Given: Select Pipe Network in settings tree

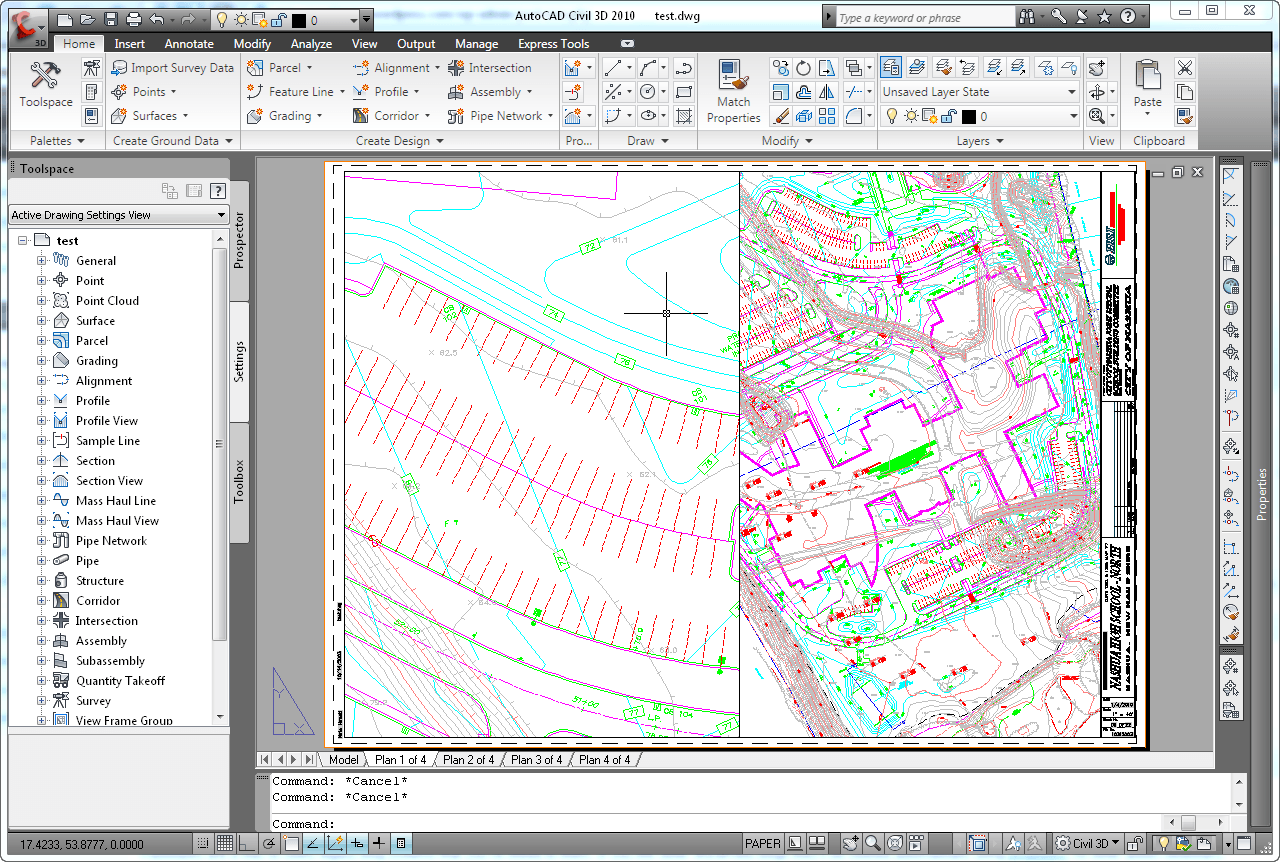Looking at the screenshot, I should (x=111, y=541).
